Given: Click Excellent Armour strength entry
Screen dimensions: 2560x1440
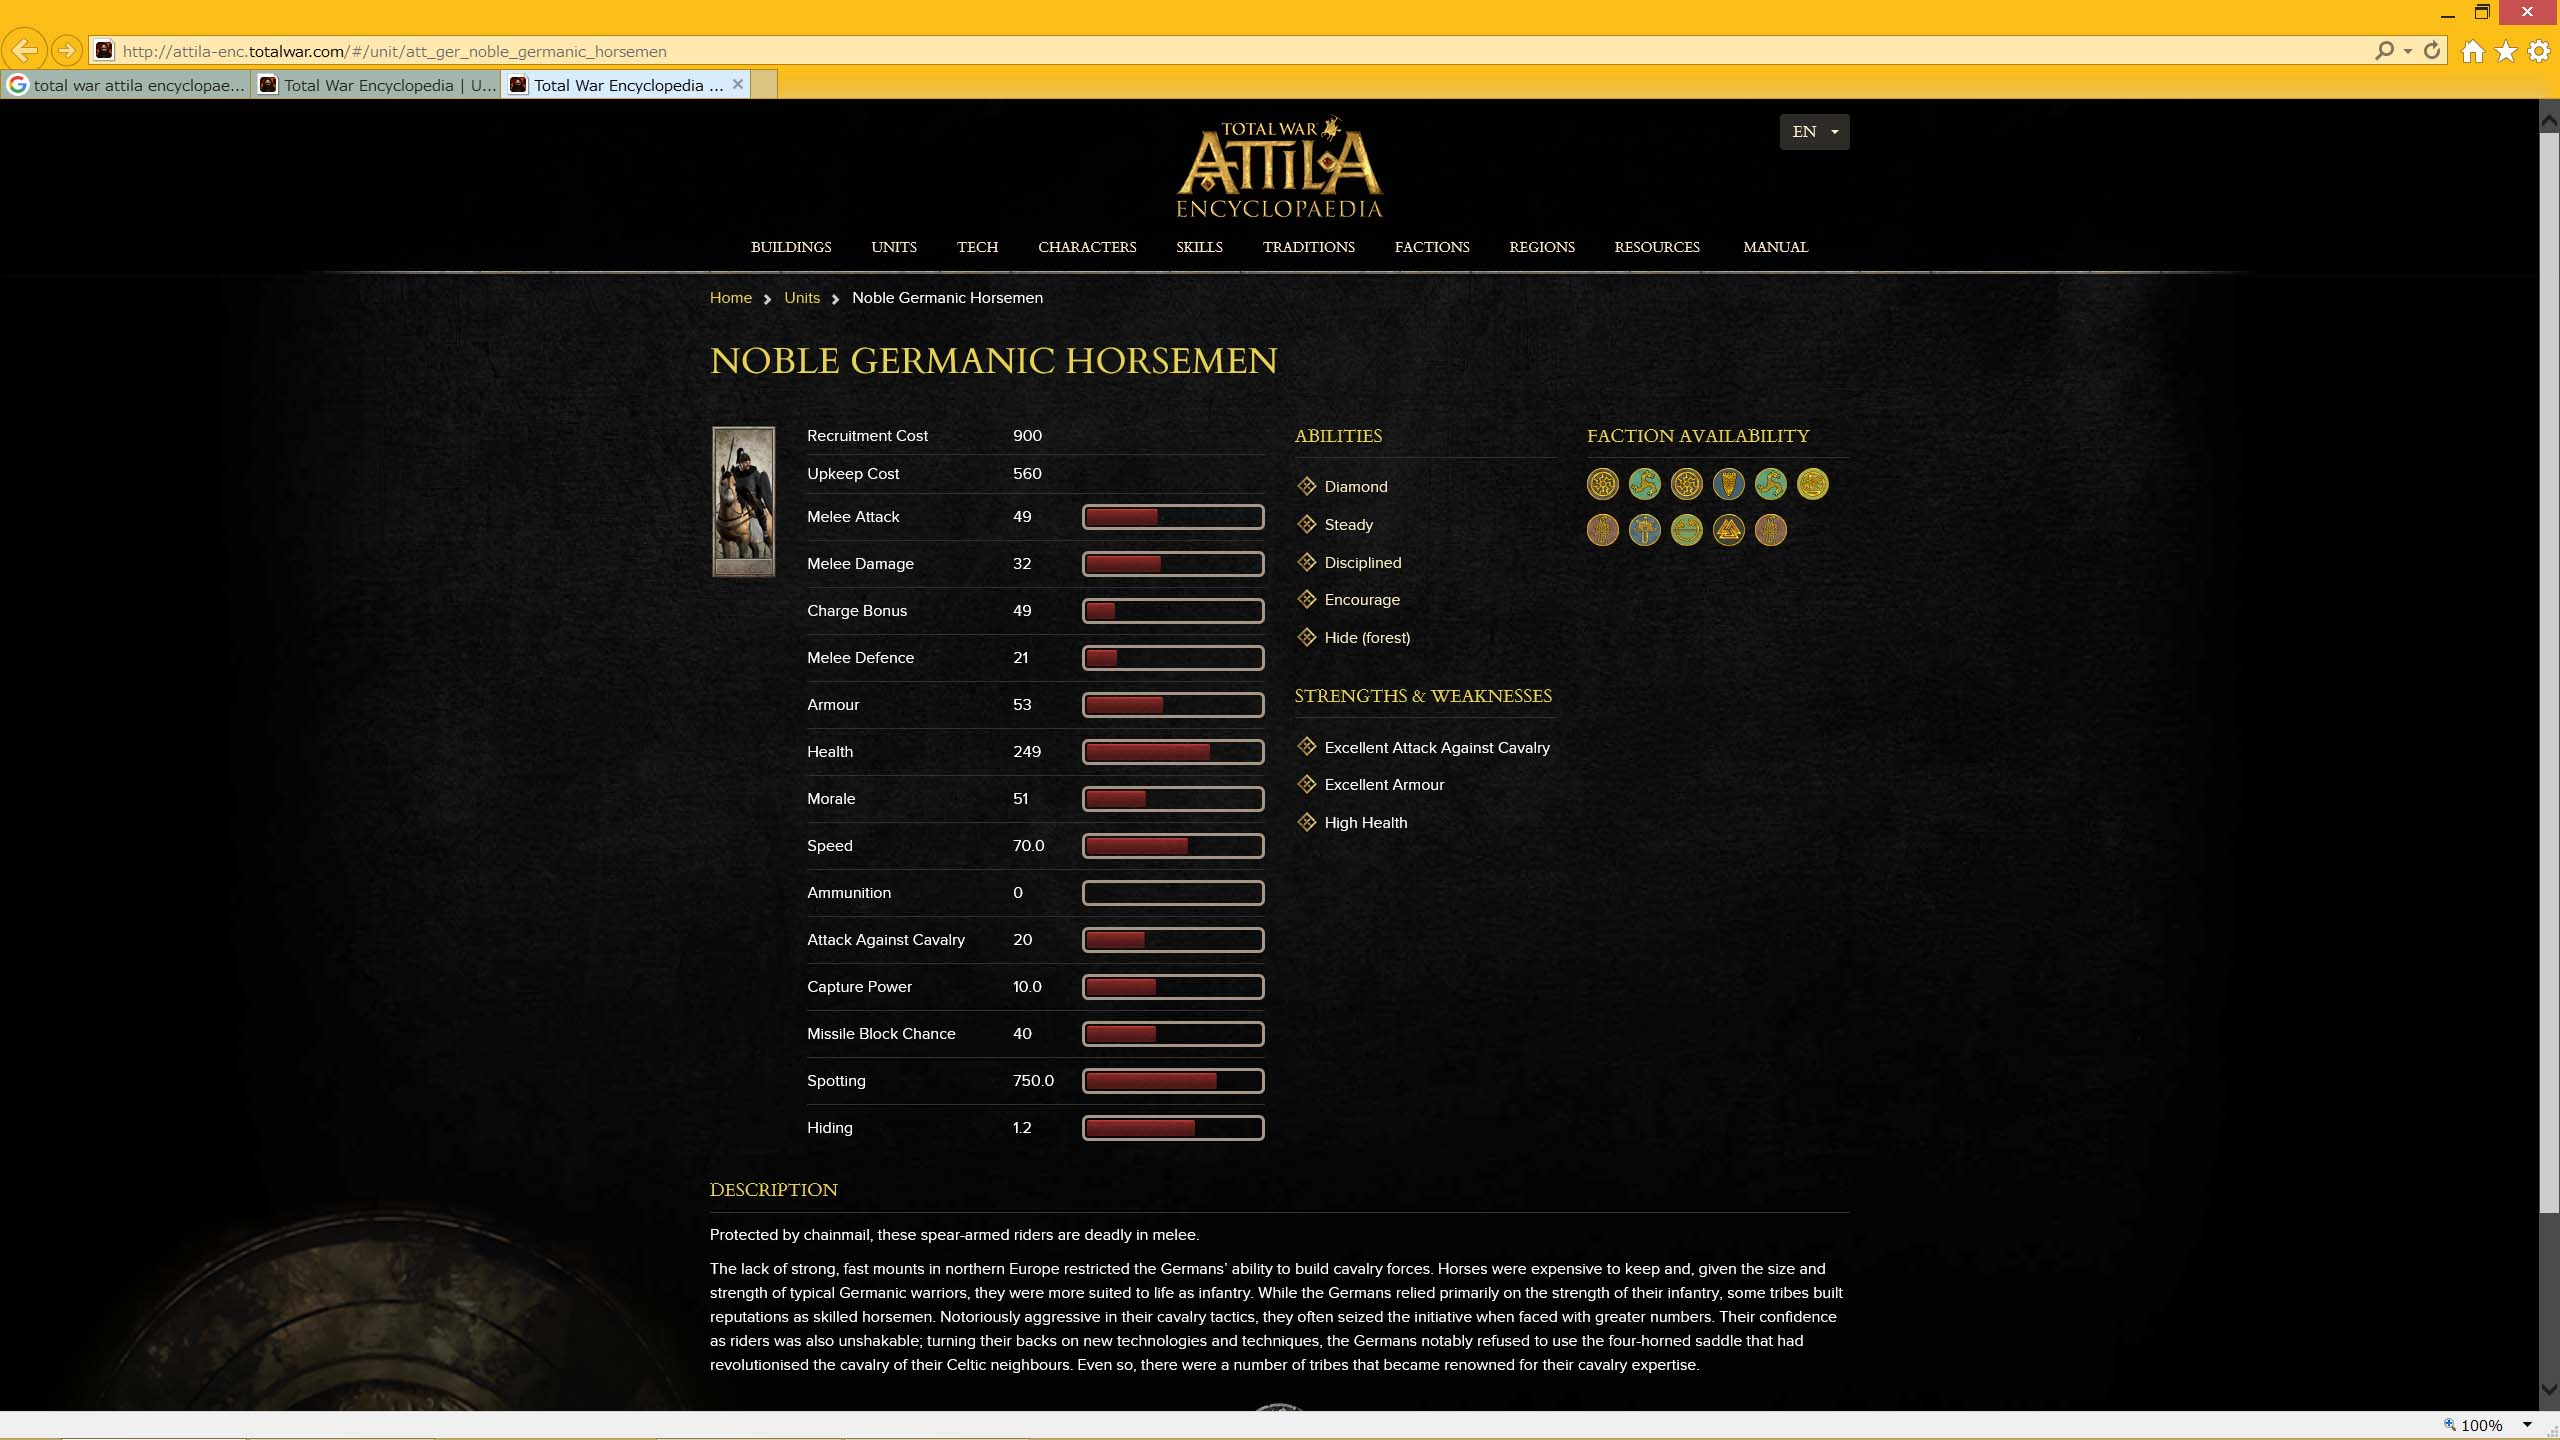Looking at the screenshot, I should (x=1384, y=785).
